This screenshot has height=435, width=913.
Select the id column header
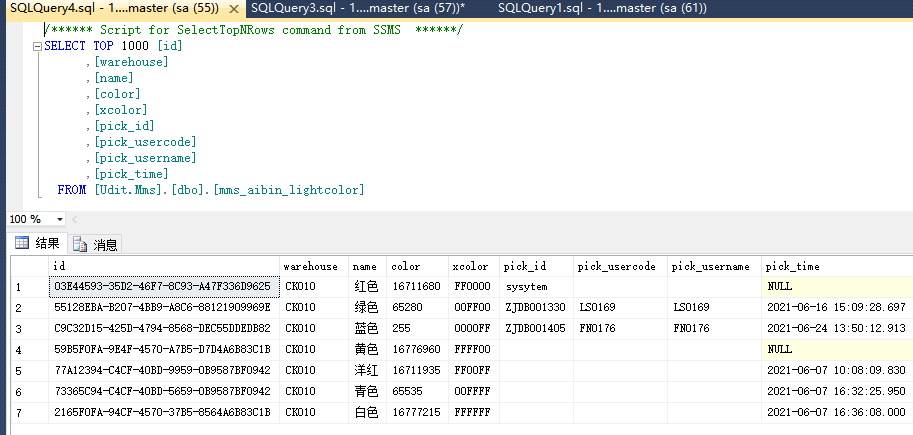click(163, 267)
